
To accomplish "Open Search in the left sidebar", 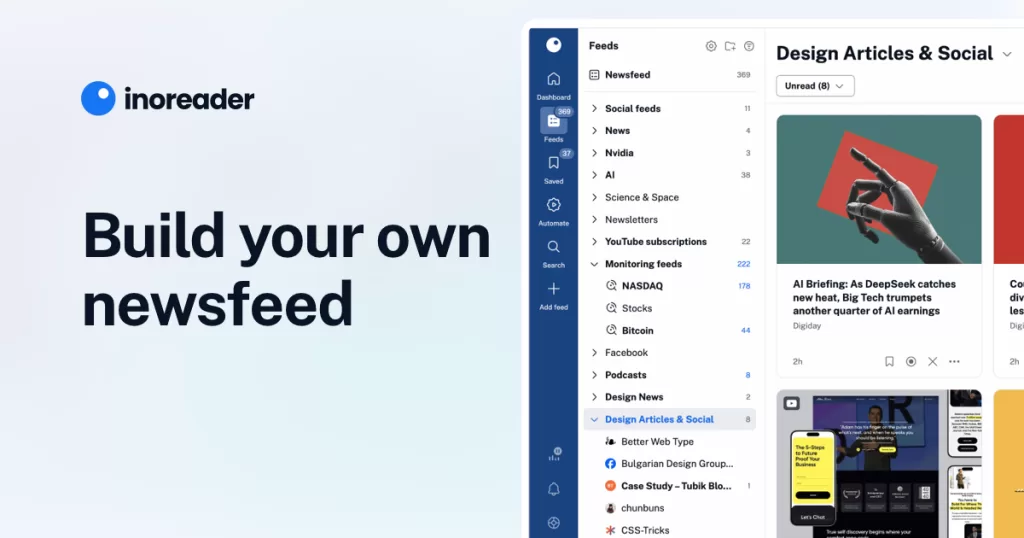I will click(553, 247).
